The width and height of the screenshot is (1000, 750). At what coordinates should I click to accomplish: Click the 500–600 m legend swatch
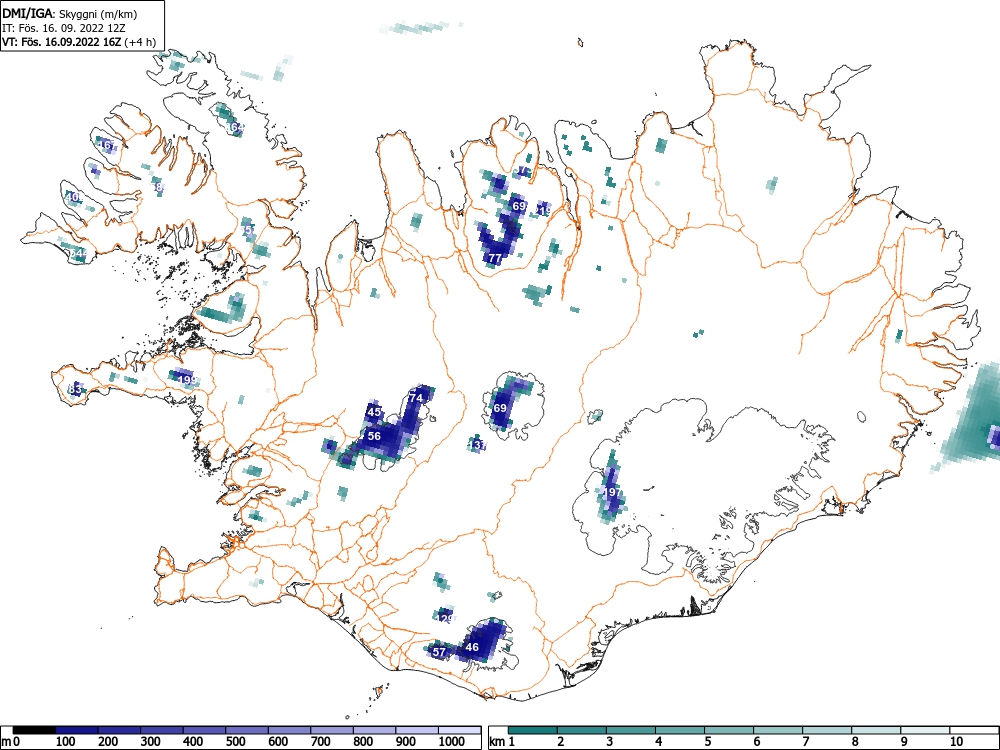[247, 730]
